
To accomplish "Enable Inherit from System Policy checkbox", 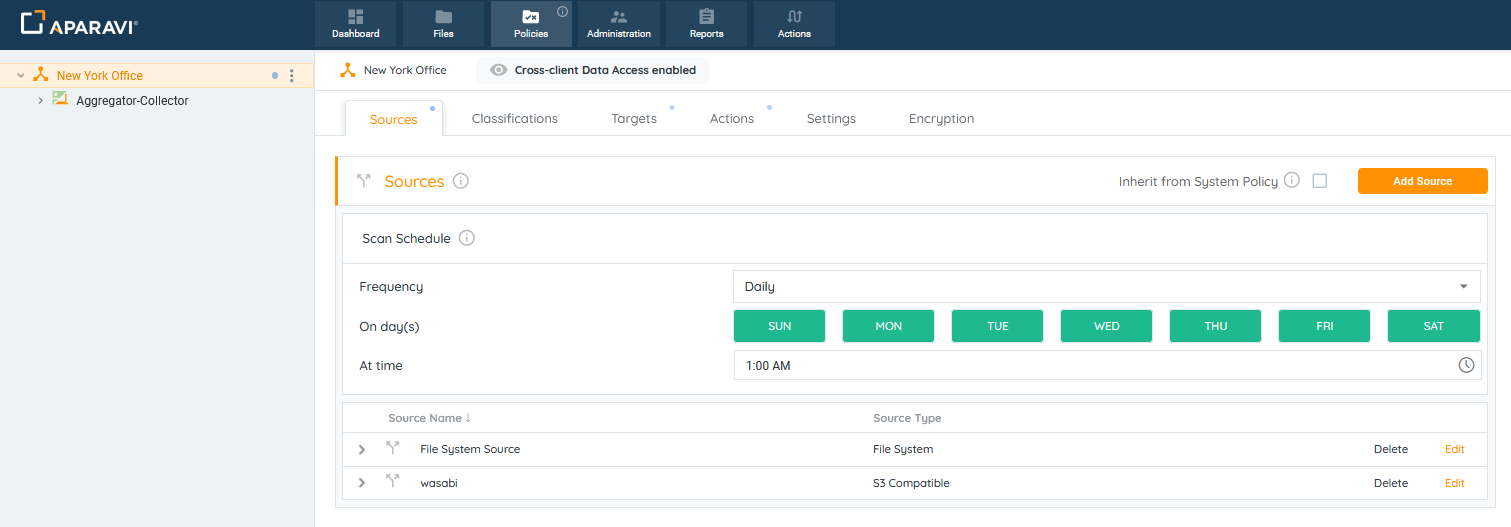I will point(1319,181).
